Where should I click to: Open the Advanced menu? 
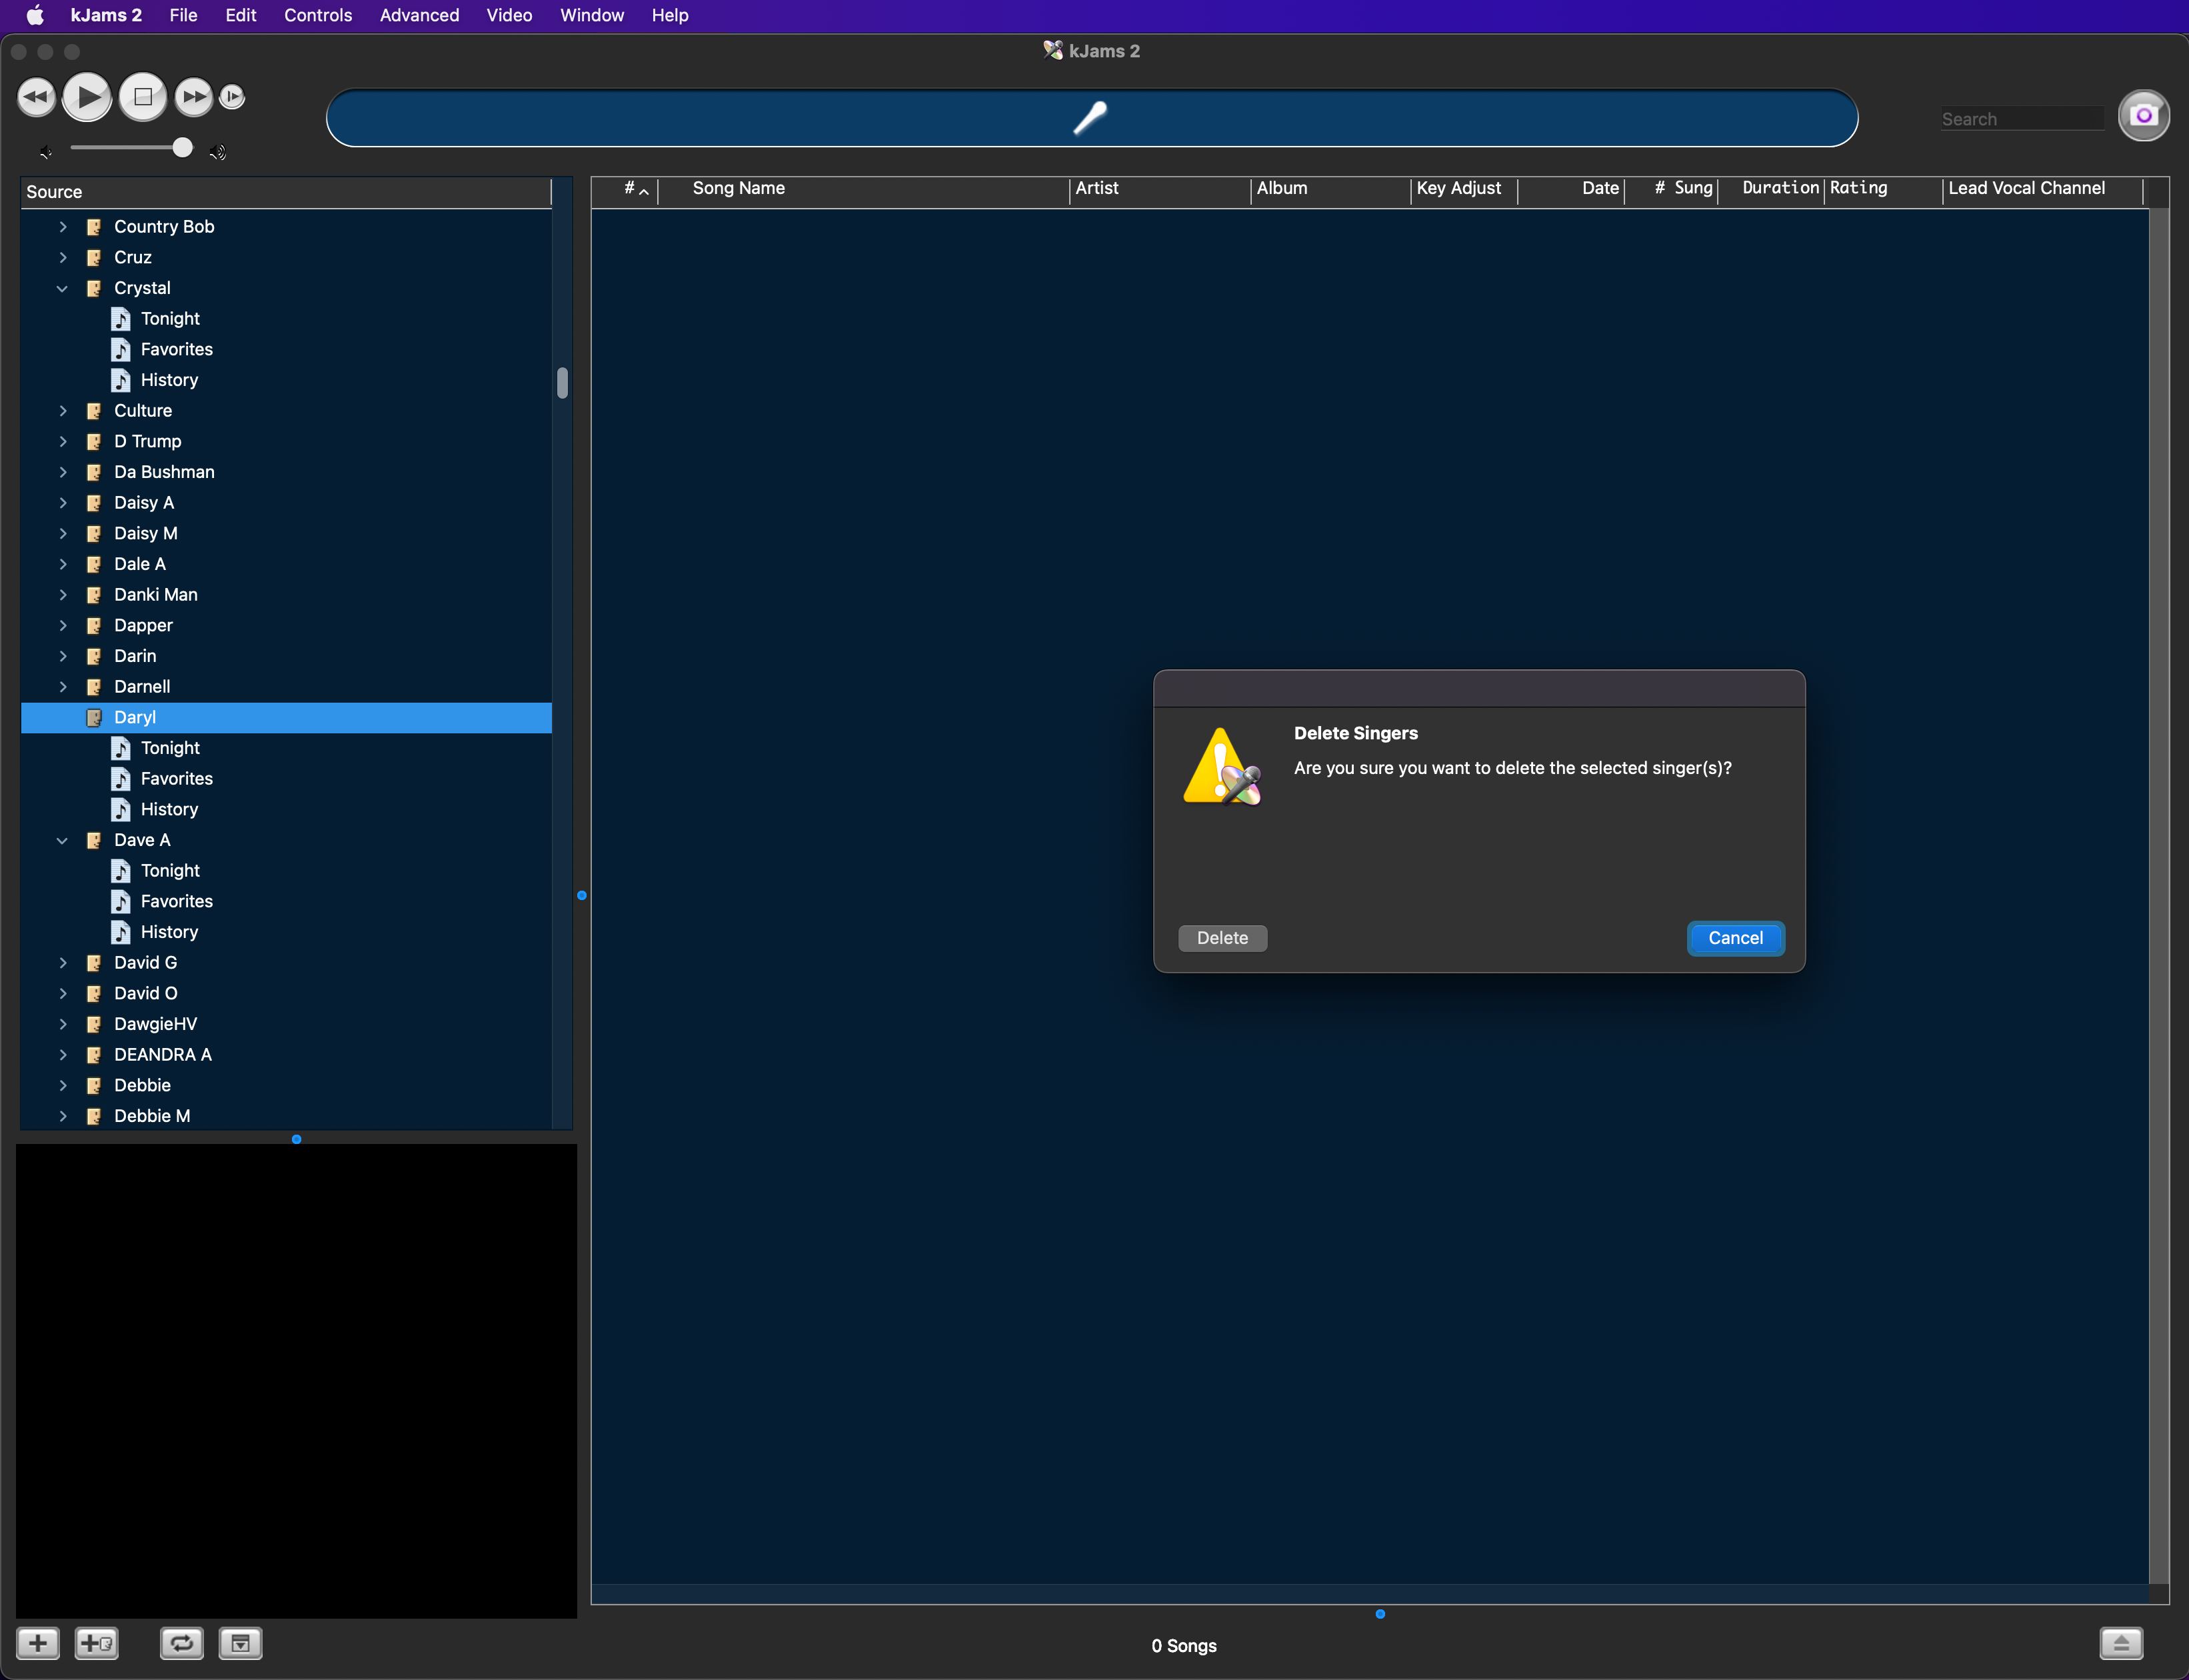click(x=419, y=15)
